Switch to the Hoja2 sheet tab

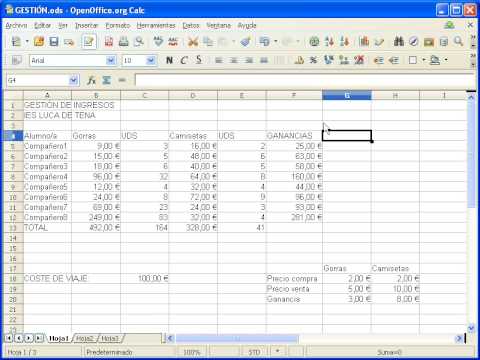[x=85, y=338]
